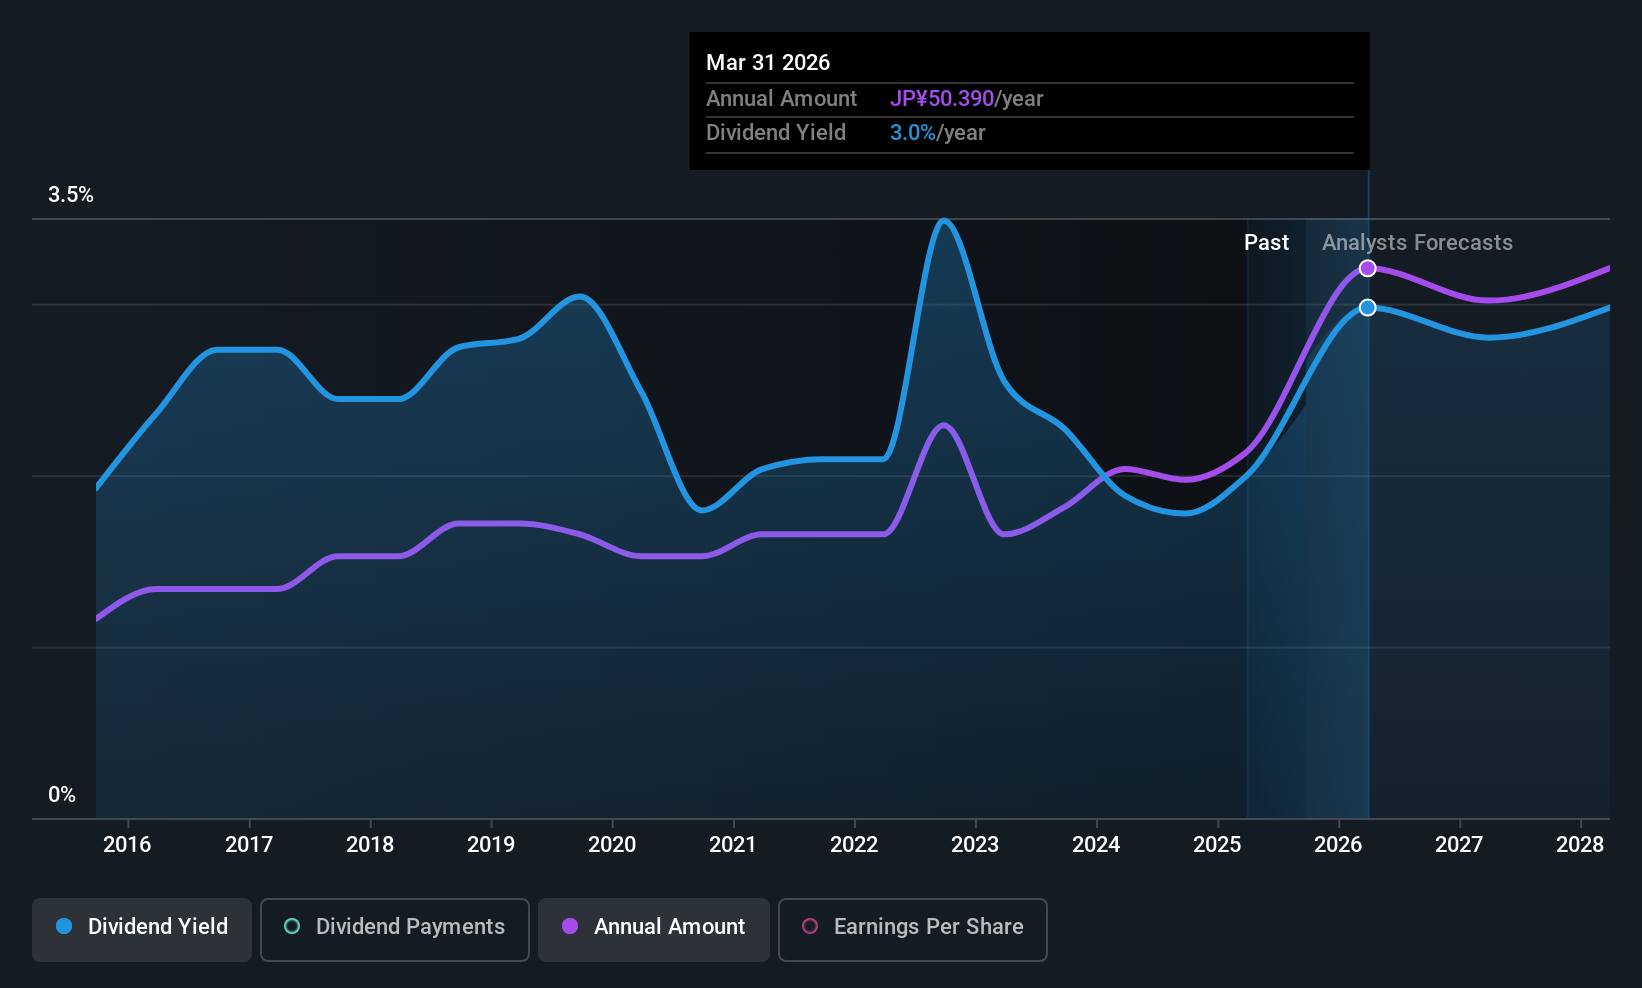Click the Annual Amount tooltip row label
Screen dimensions: 1642x988
click(x=781, y=99)
